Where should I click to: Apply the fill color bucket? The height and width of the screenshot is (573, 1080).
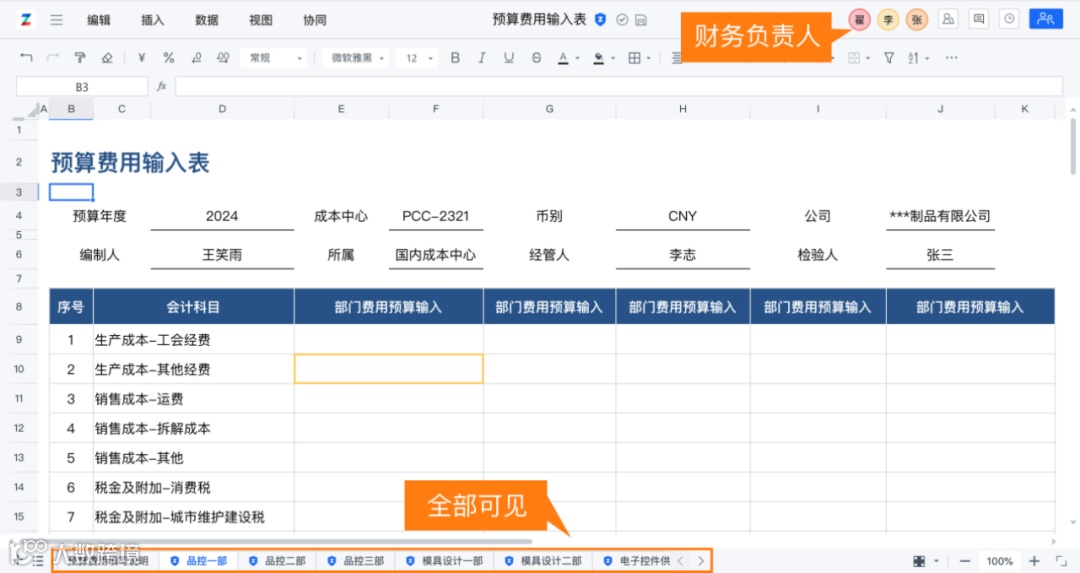(599, 58)
